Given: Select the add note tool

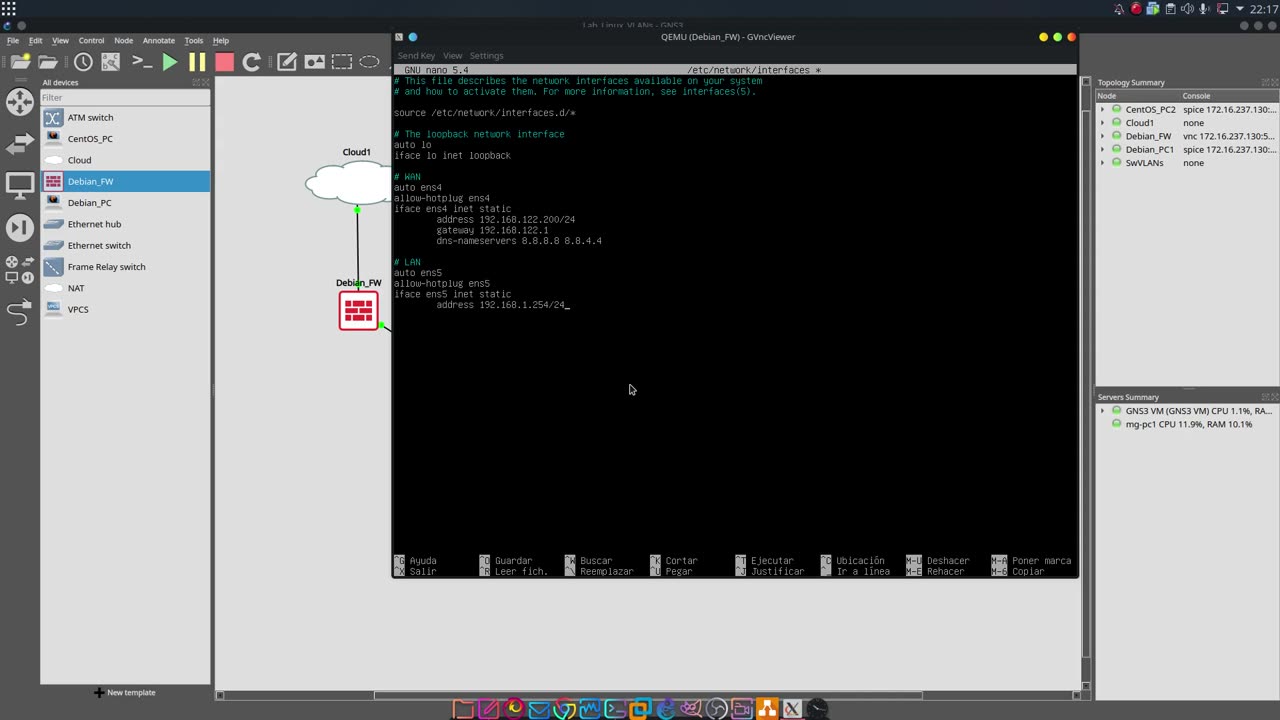Looking at the screenshot, I should pyautogui.click(x=287, y=62).
